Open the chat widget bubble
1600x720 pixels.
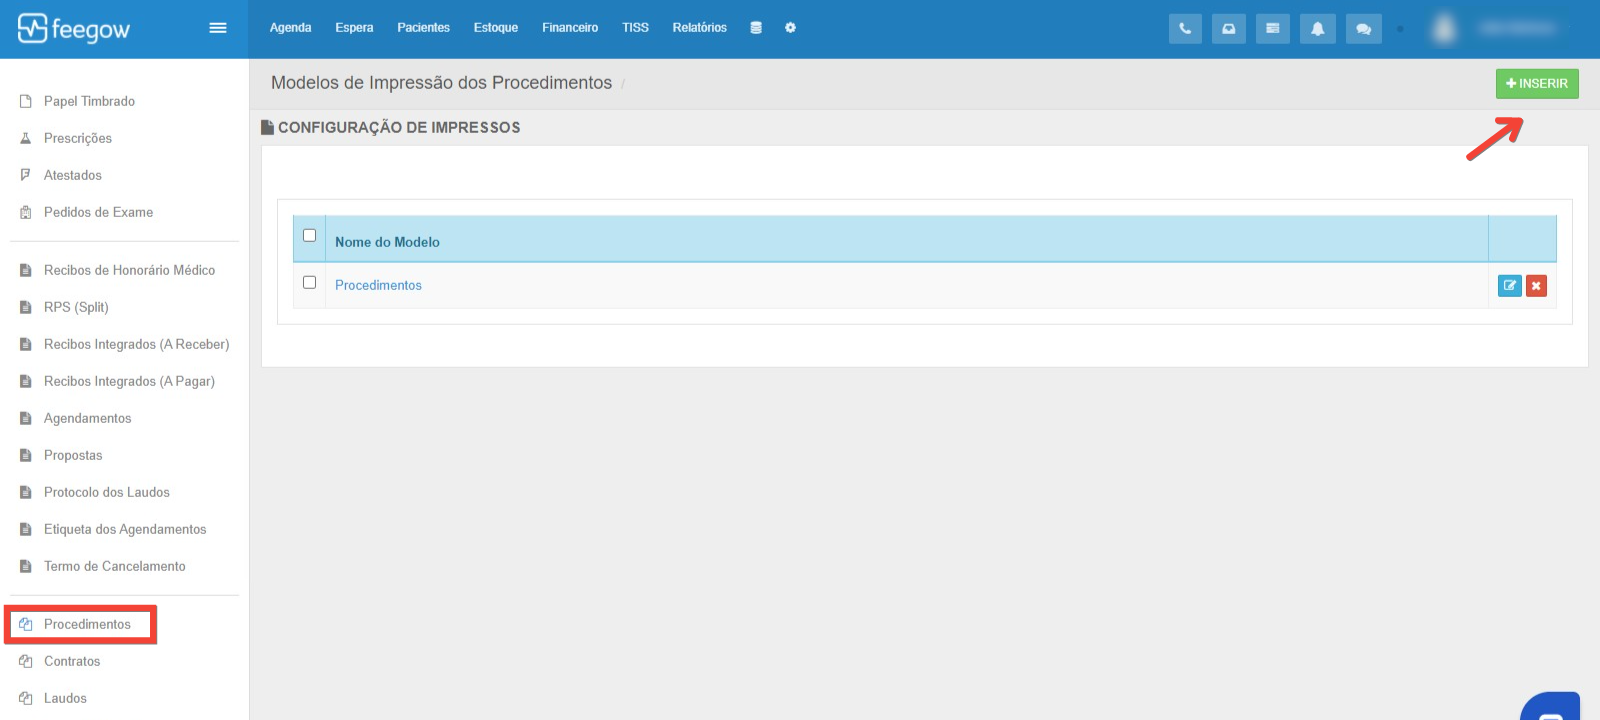point(1551,708)
